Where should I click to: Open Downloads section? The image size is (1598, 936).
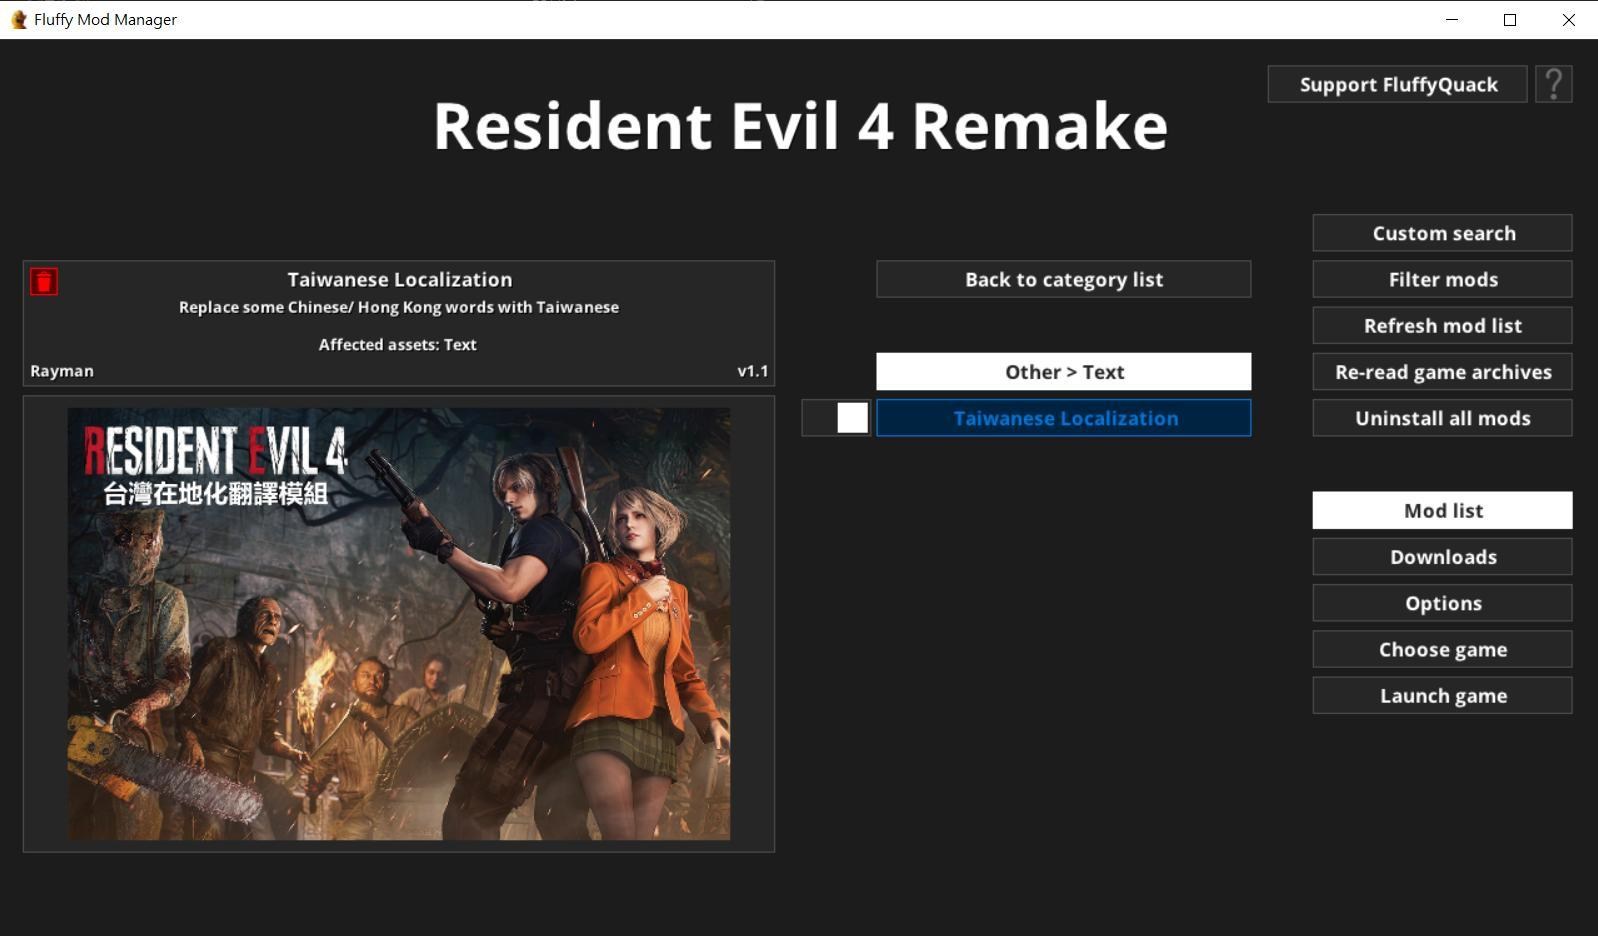[1442, 557]
